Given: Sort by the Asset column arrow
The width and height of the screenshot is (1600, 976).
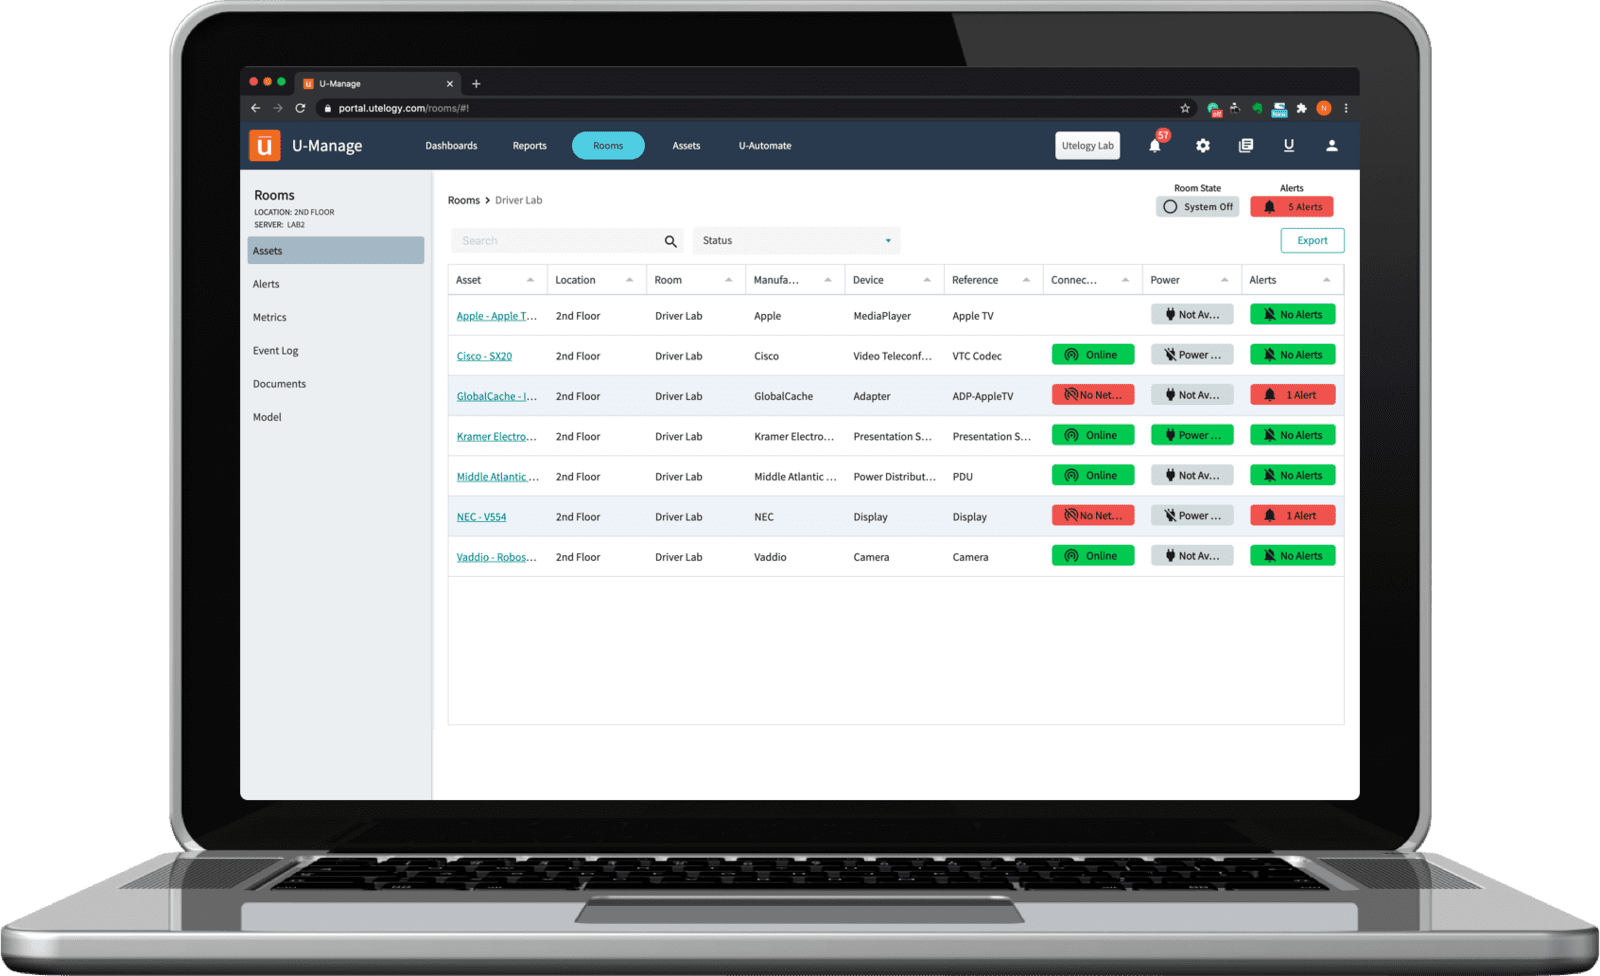Looking at the screenshot, I should (530, 280).
